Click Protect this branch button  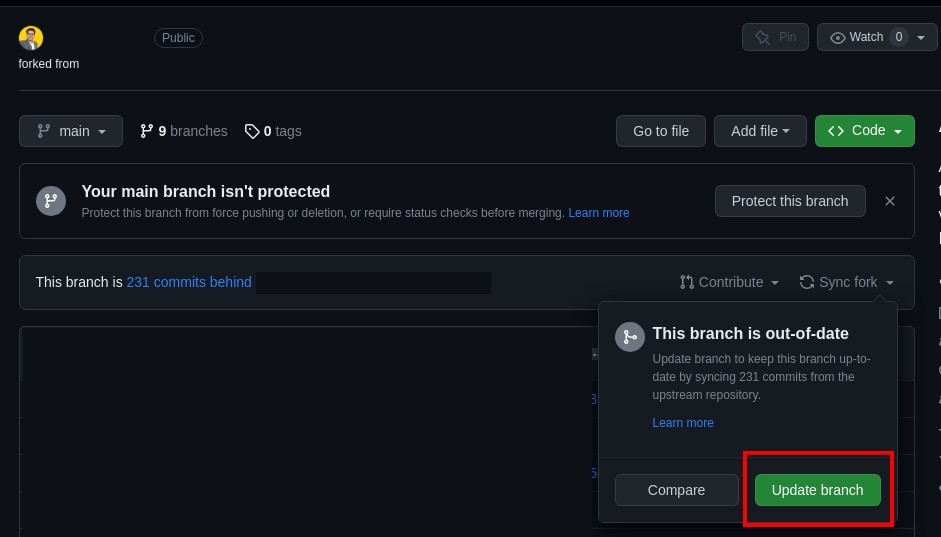790,201
